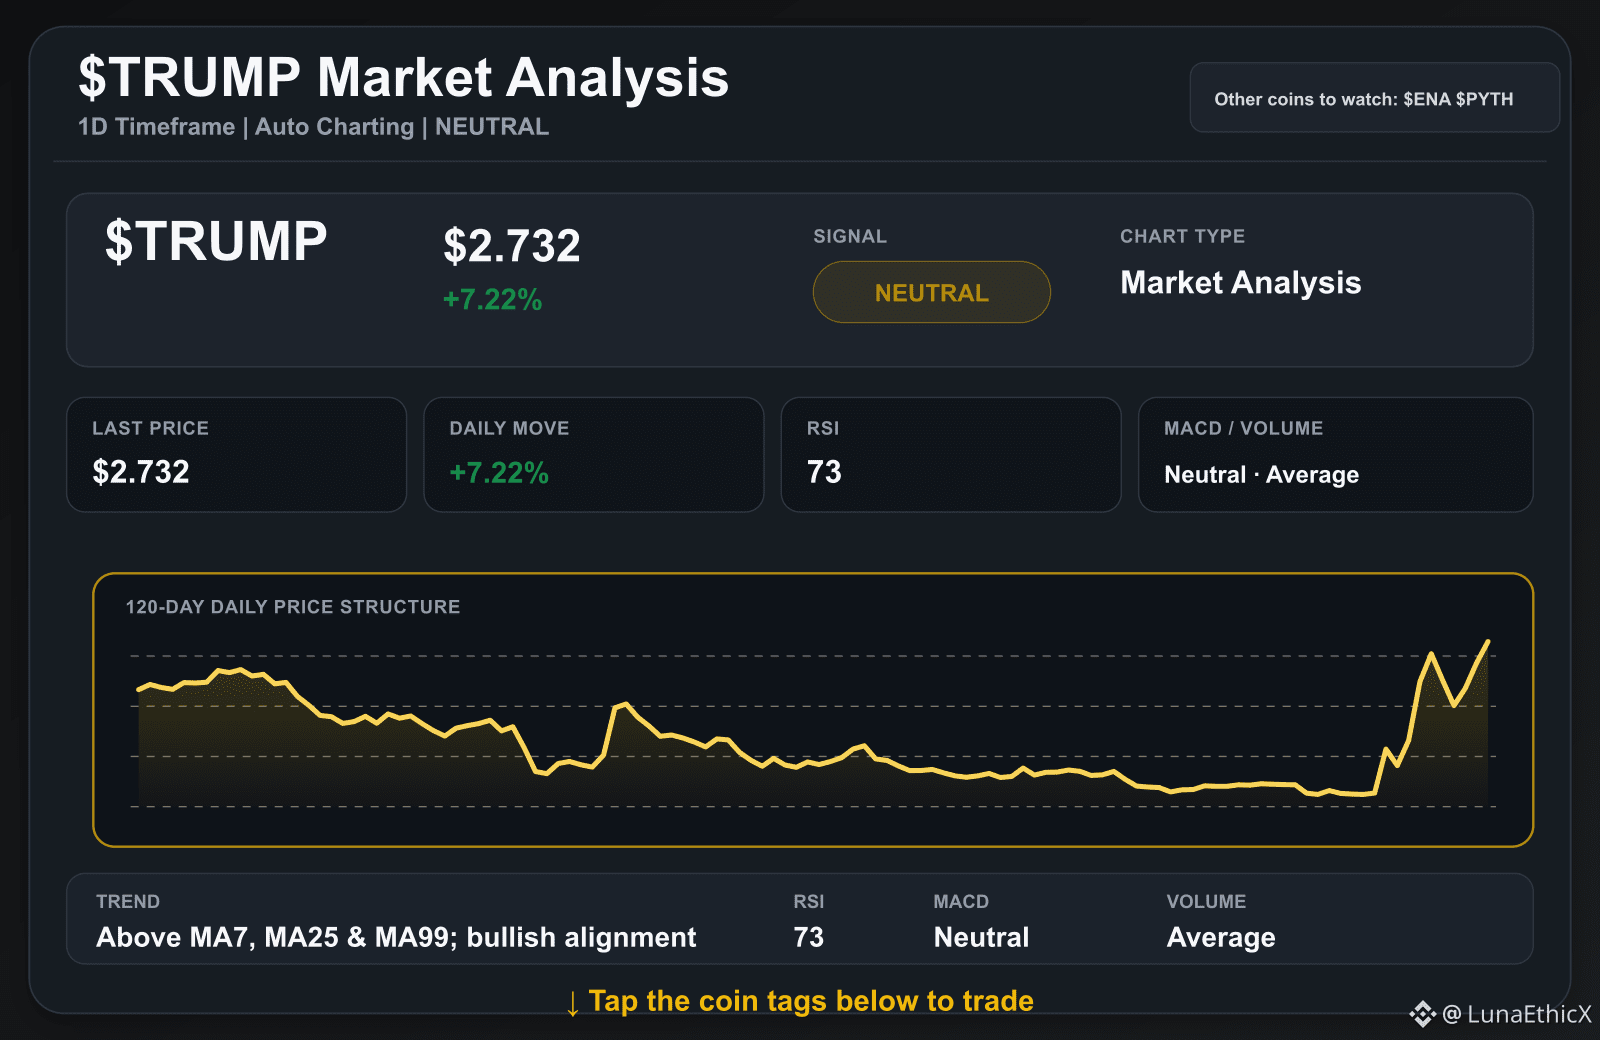Image resolution: width=1600 pixels, height=1040 pixels.
Task: Click Tap the coin tags below to trade
Action: point(800,1001)
